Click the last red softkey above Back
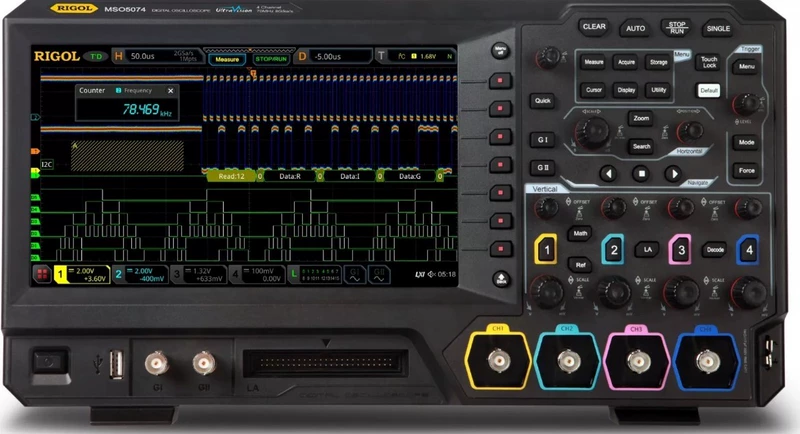800x434 pixels. [x=501, y=249]
